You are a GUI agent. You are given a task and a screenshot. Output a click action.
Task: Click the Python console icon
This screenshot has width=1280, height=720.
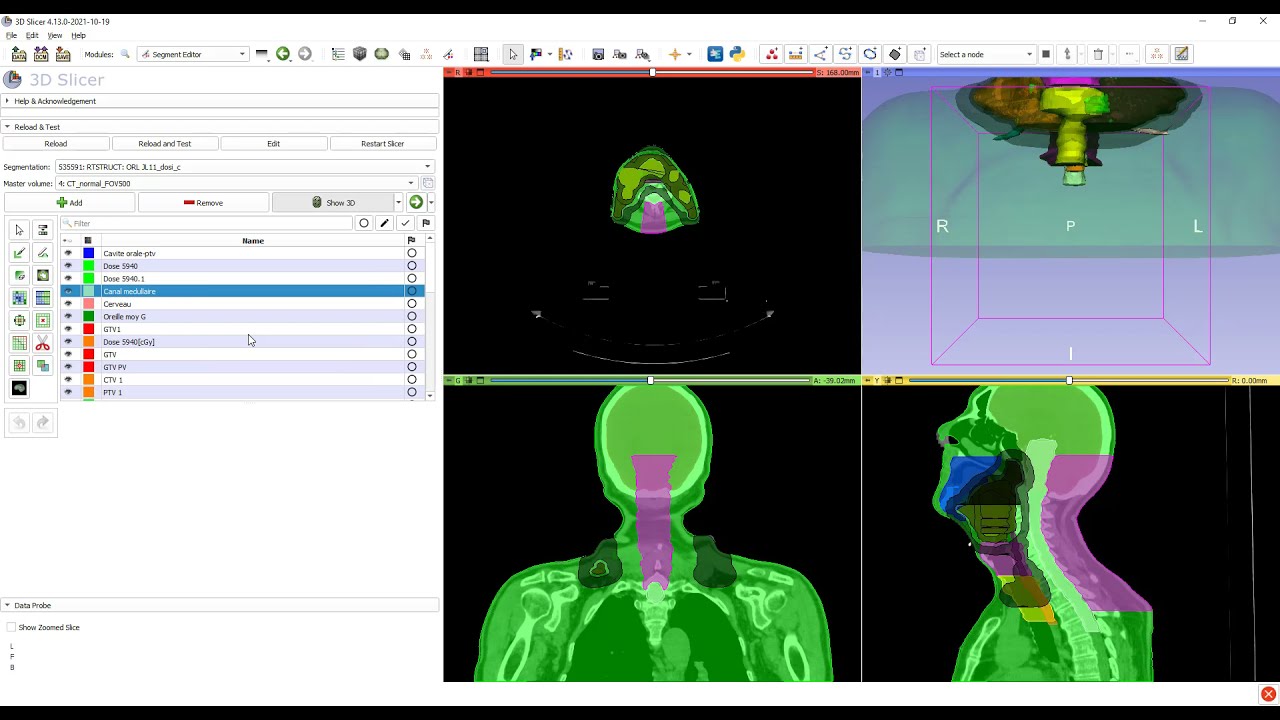tap(737, 54)
